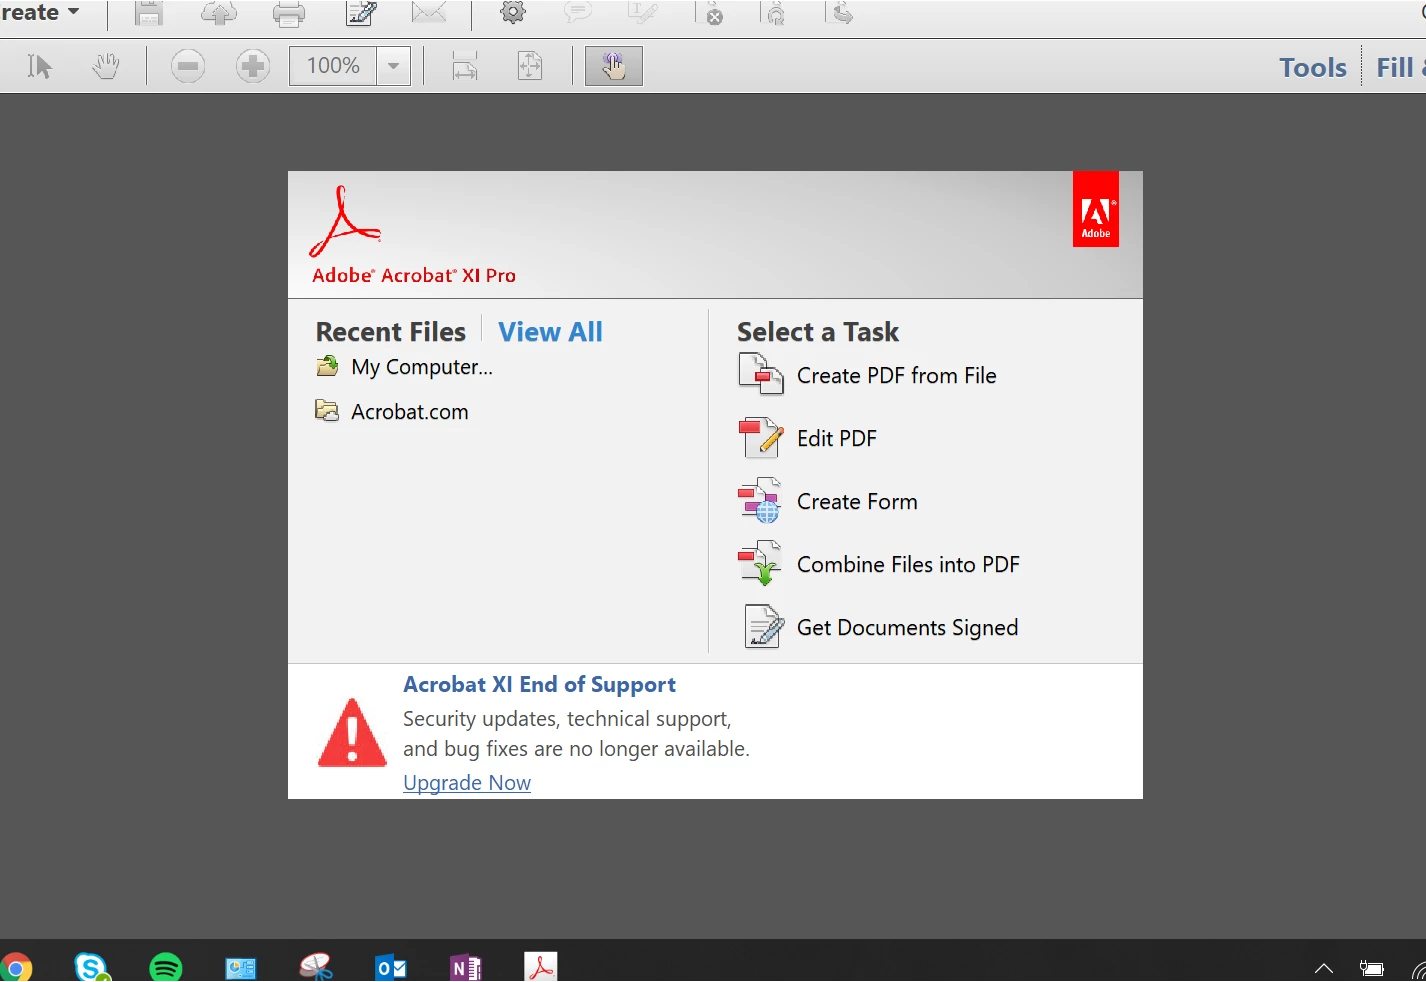Image resolution: width=1426 pixels, height=982 pixels.
Task: Click the Edit PDF pencil icon
Action: [761, 438]
